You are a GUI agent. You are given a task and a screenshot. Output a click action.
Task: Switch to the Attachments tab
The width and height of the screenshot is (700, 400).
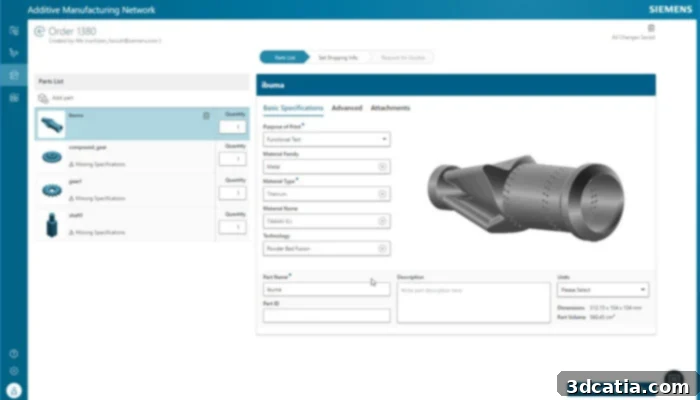(390, 108)
